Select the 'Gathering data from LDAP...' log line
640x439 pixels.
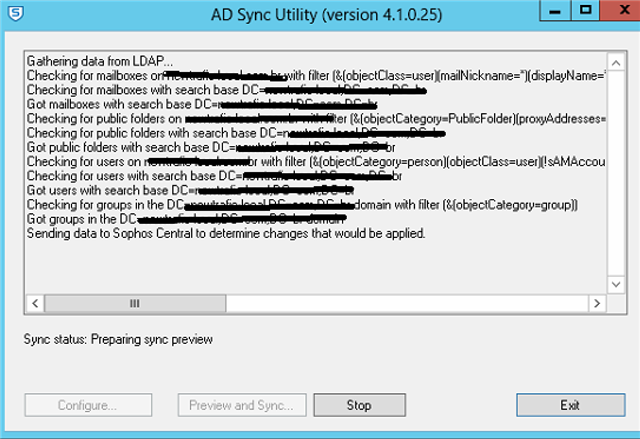[100, 61]
